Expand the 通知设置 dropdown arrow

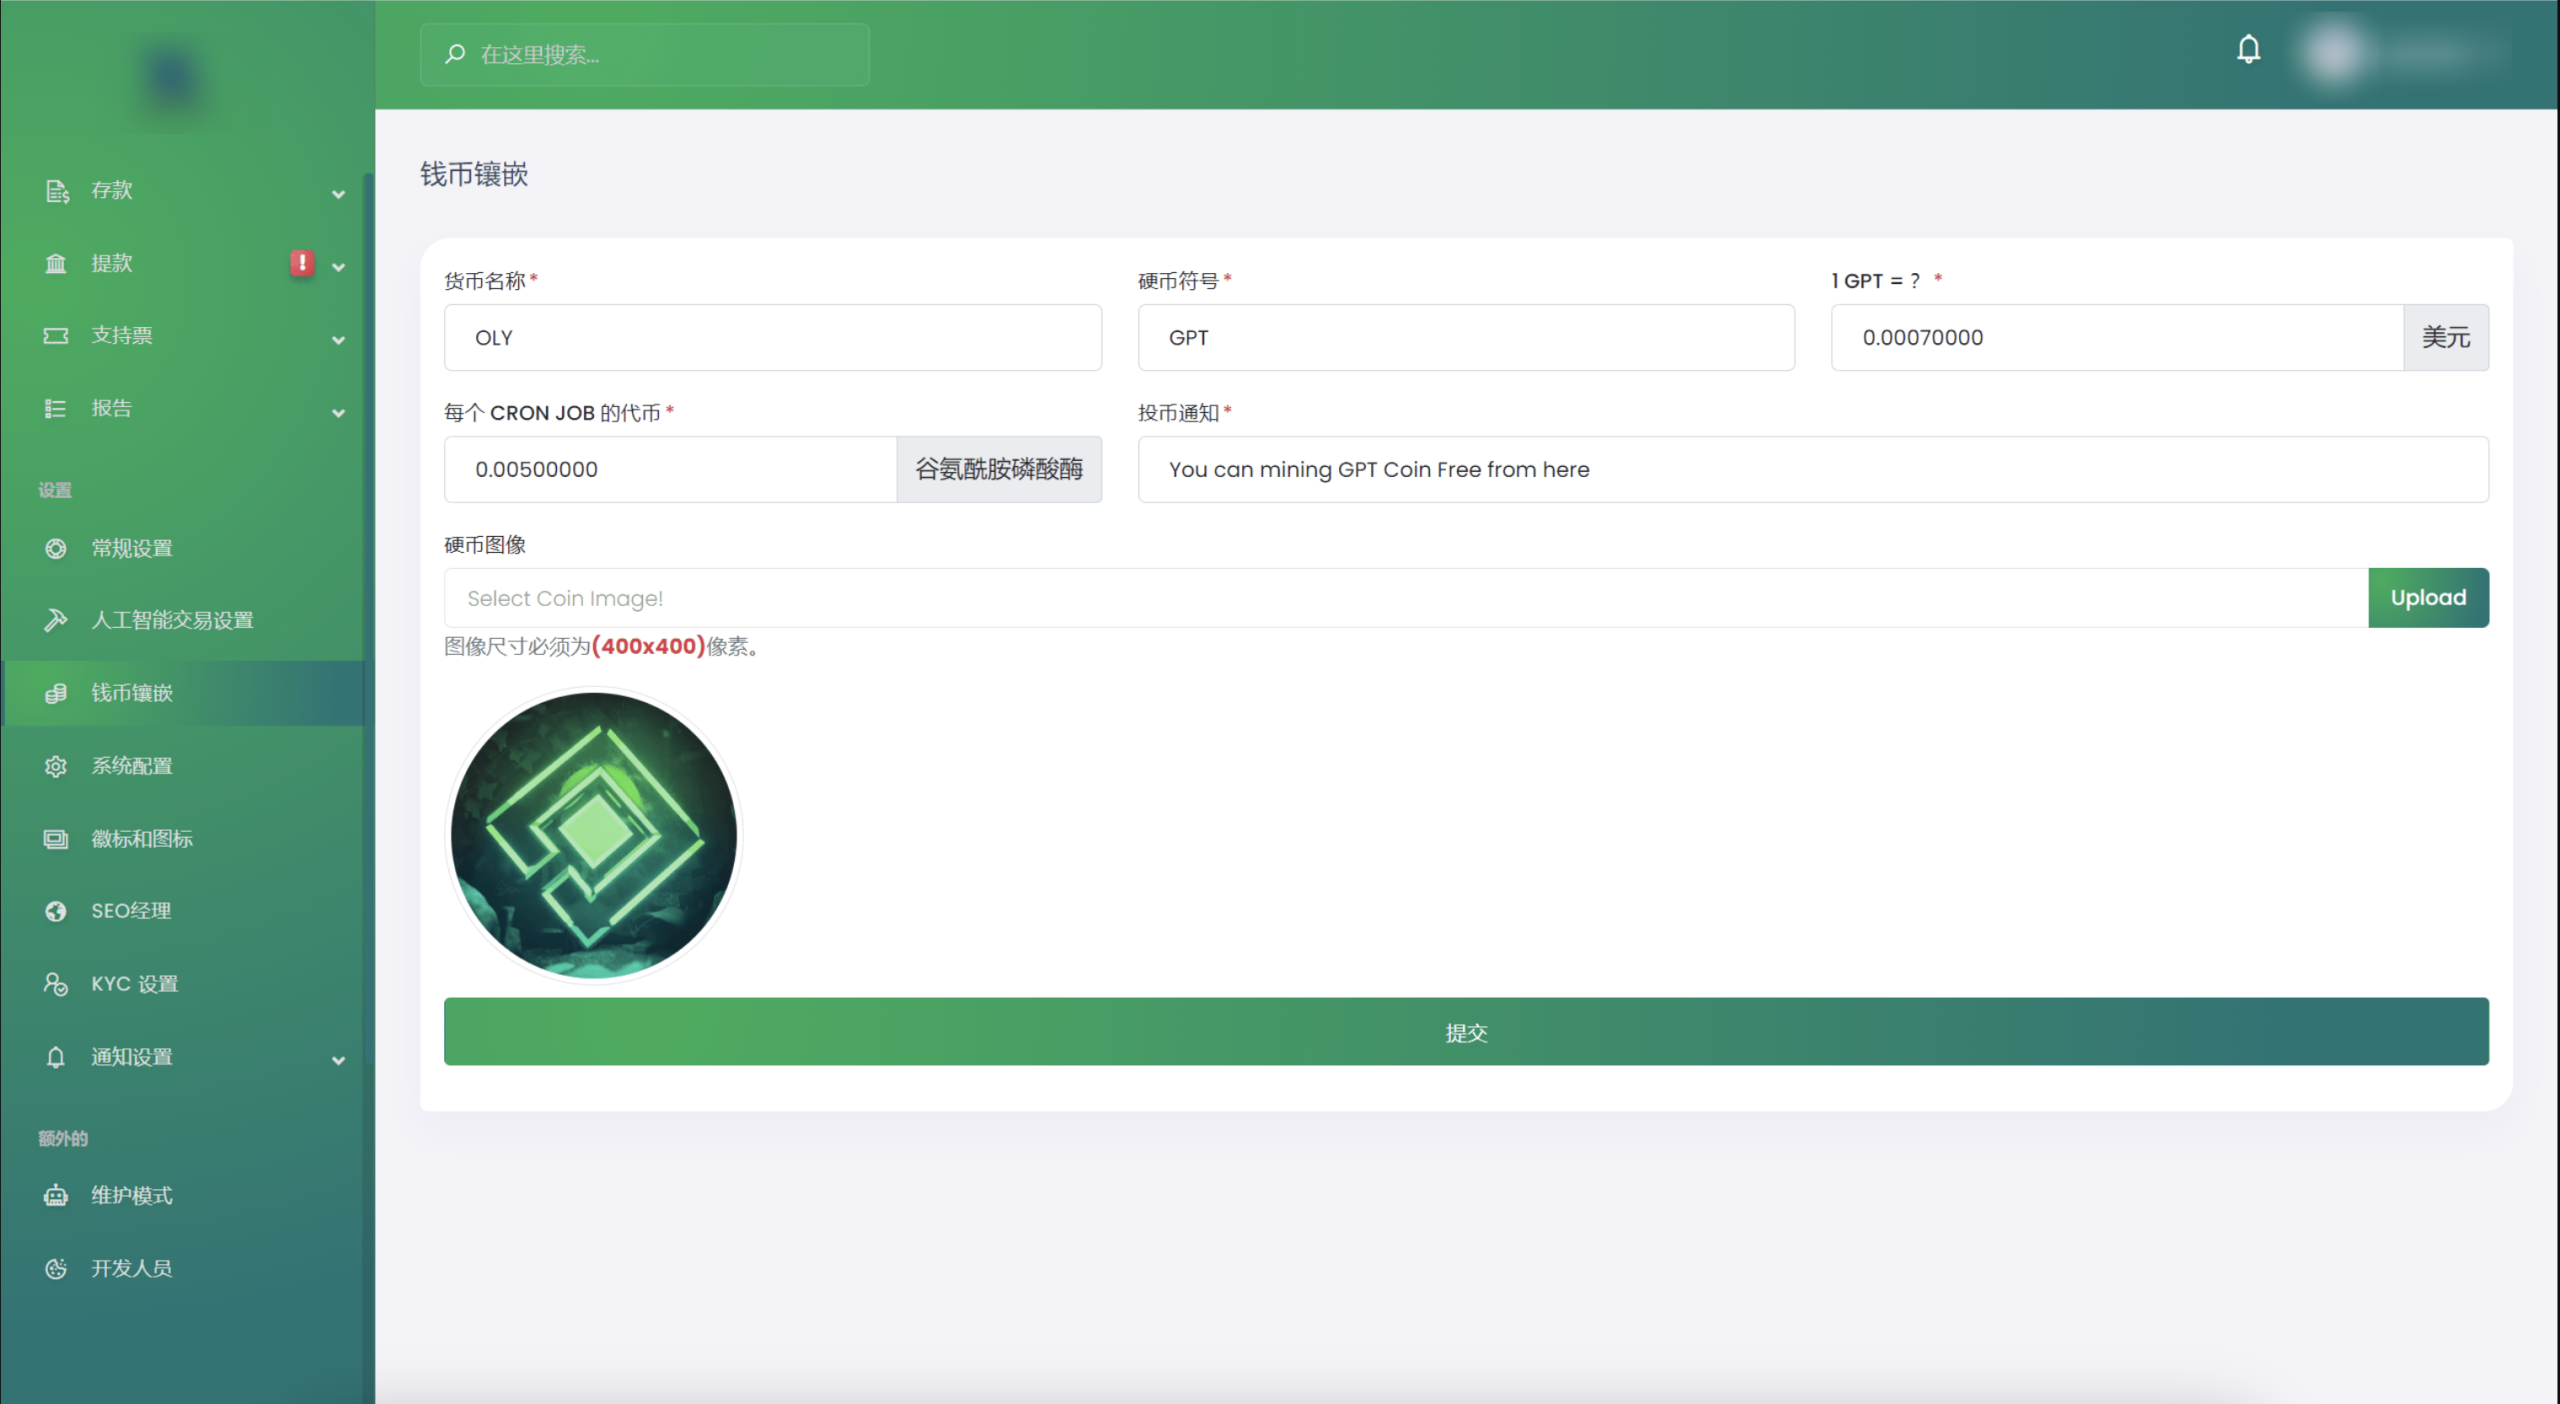(338, 1060)
